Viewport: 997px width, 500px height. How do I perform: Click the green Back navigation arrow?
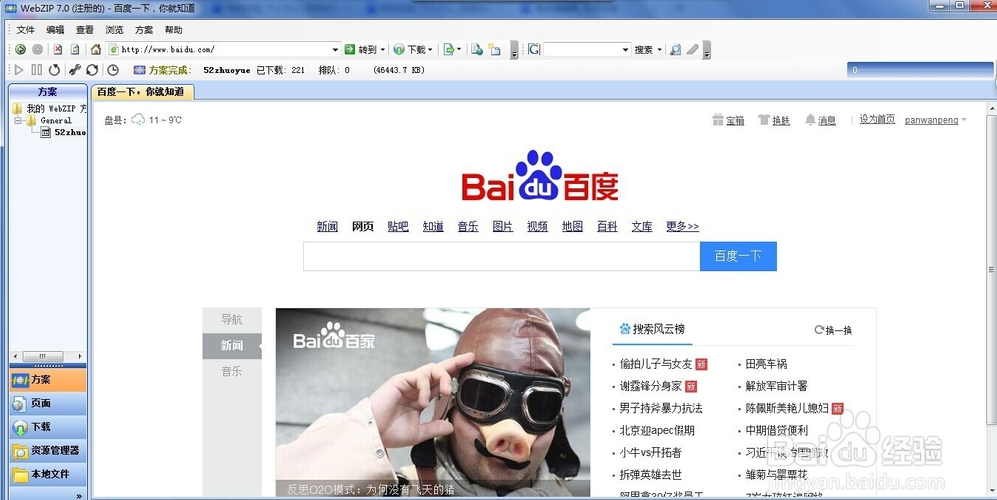point(20,50)
